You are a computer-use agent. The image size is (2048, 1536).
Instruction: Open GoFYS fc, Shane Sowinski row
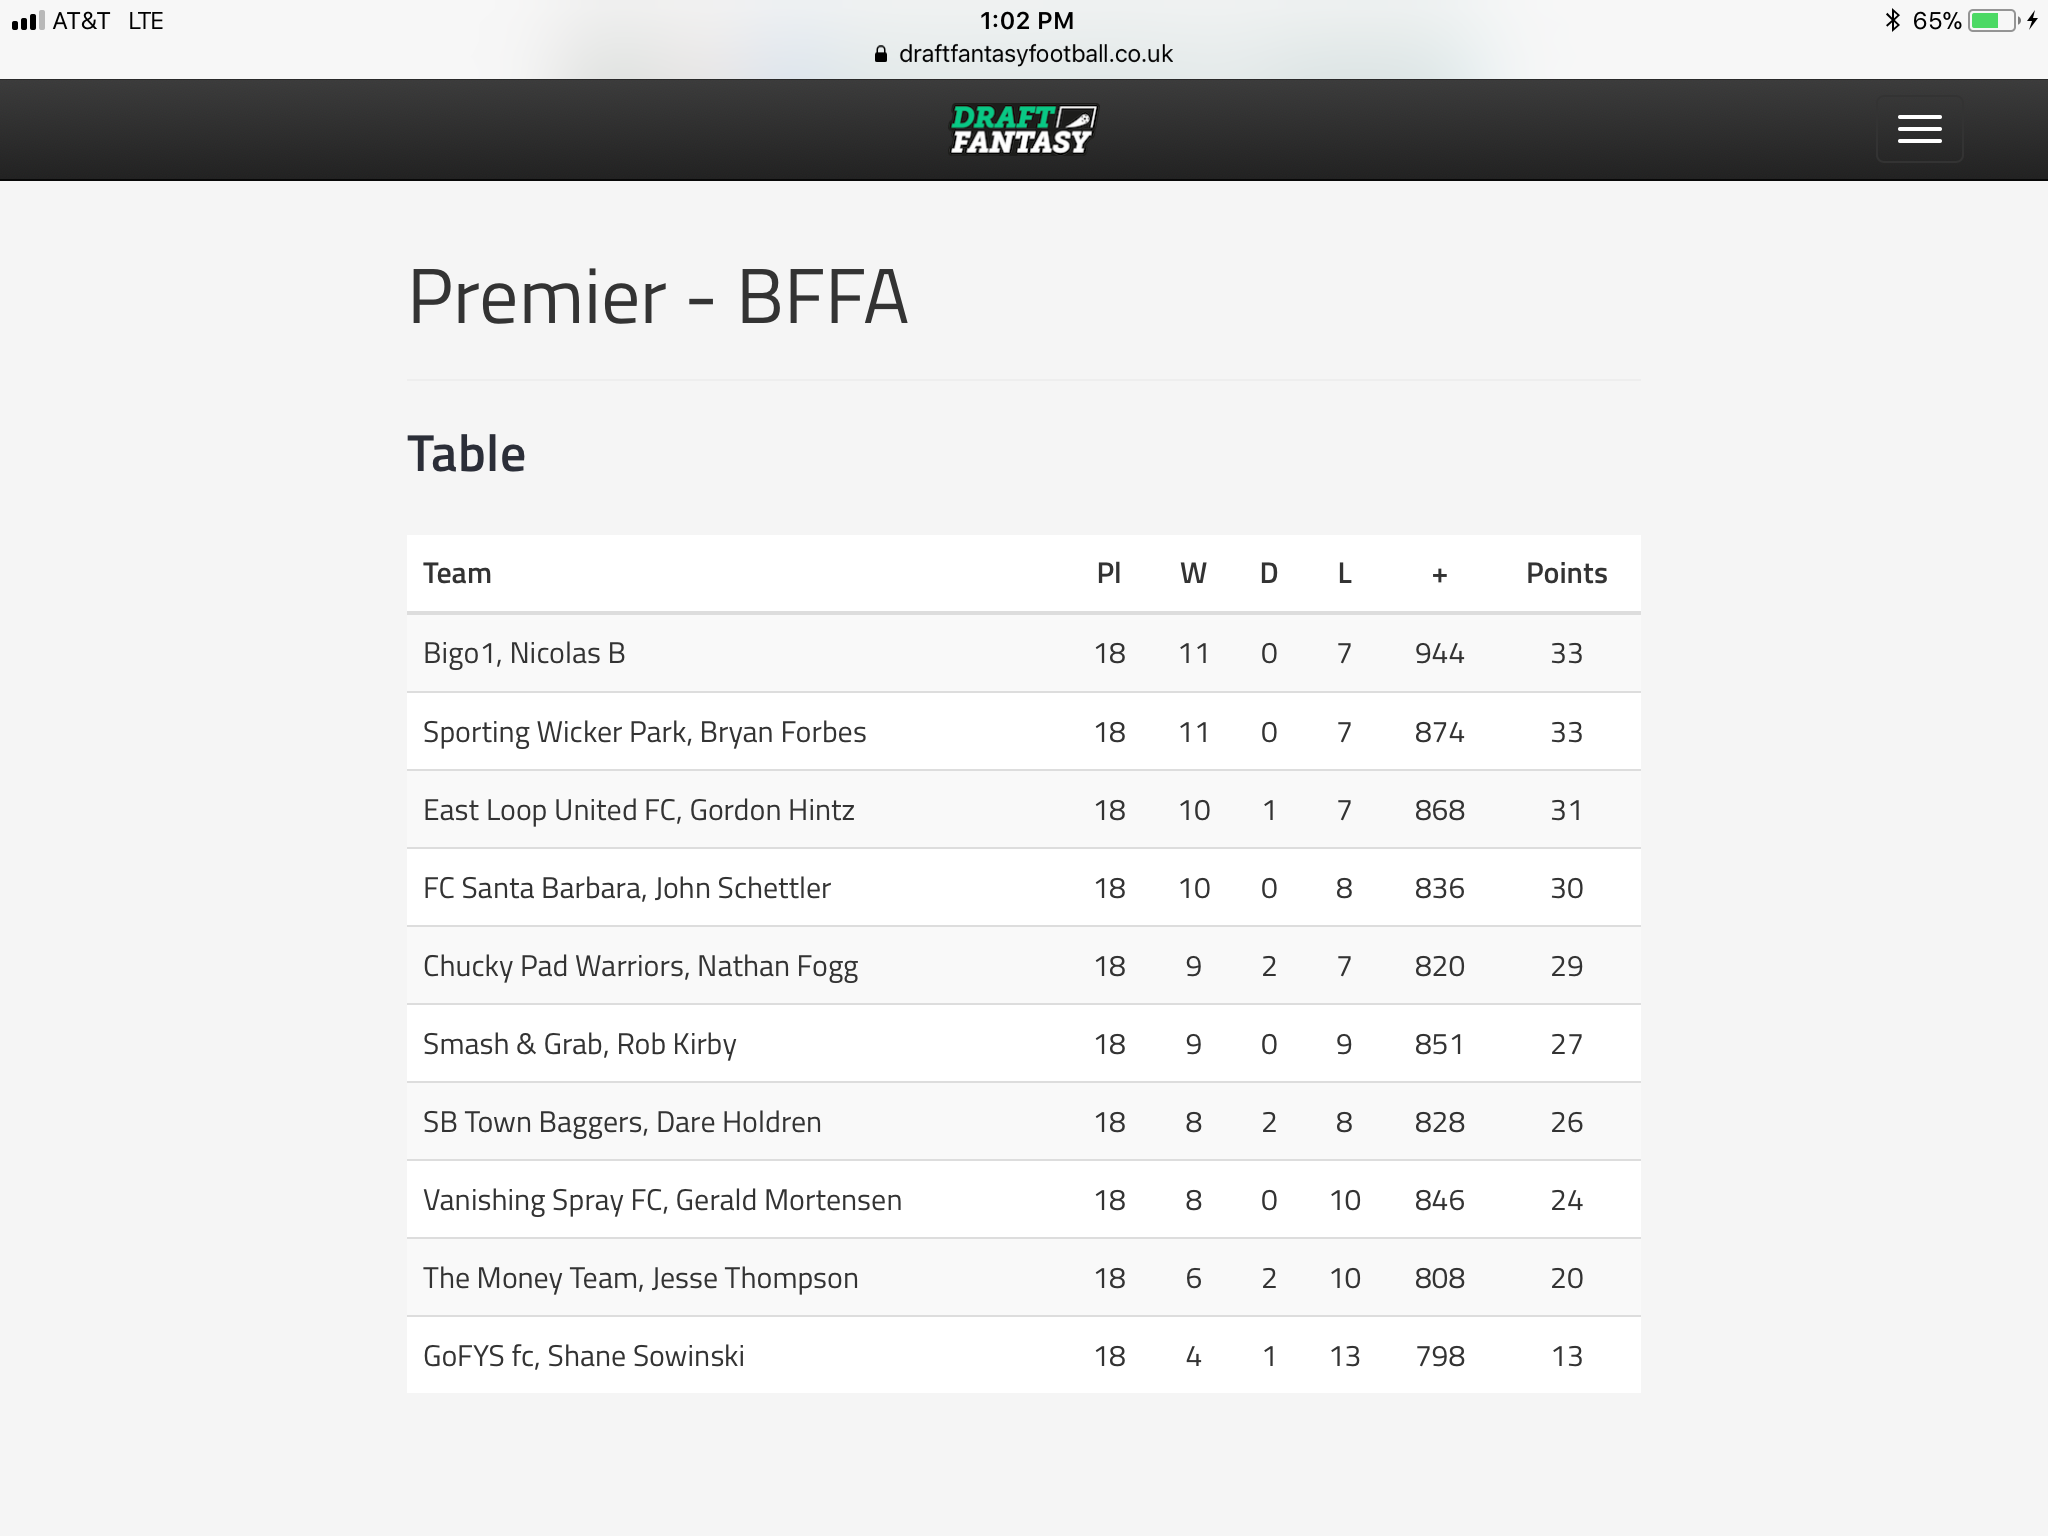[x=1023, y=1356]
